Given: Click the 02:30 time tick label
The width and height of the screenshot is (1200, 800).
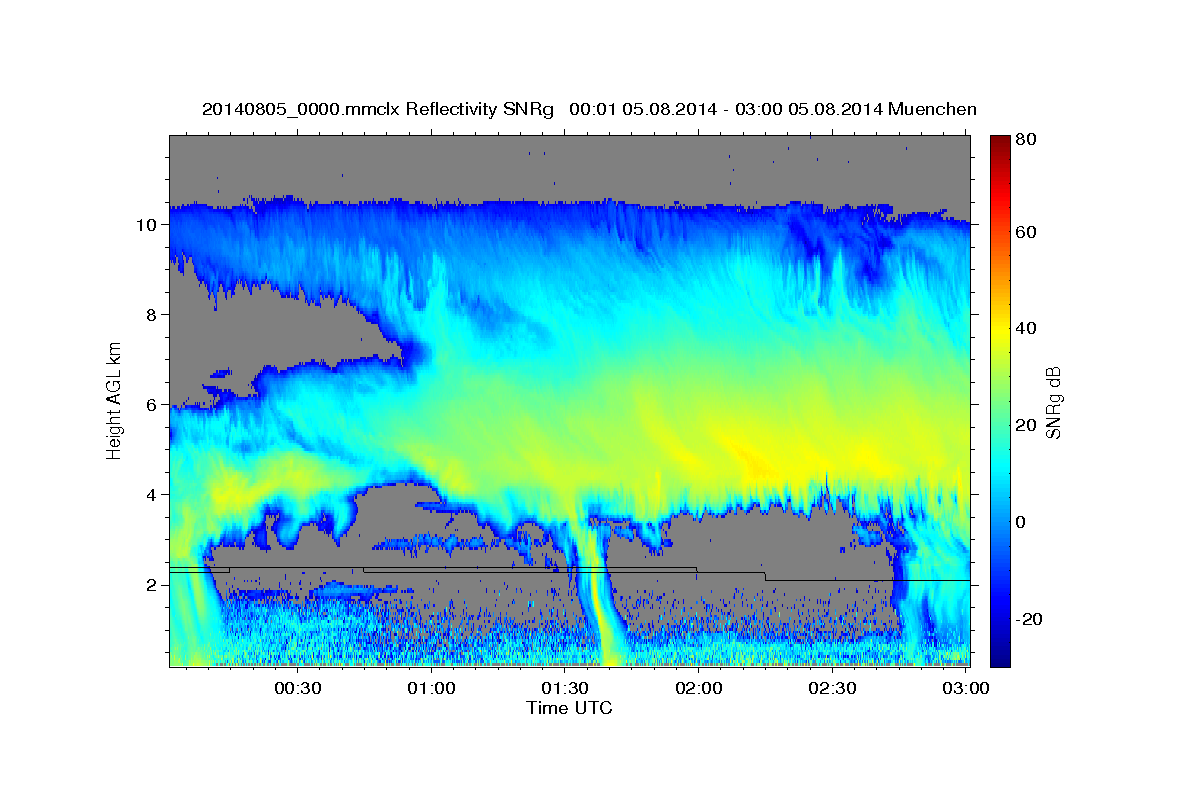Looking at the screenshot, I should coord(832,689).
